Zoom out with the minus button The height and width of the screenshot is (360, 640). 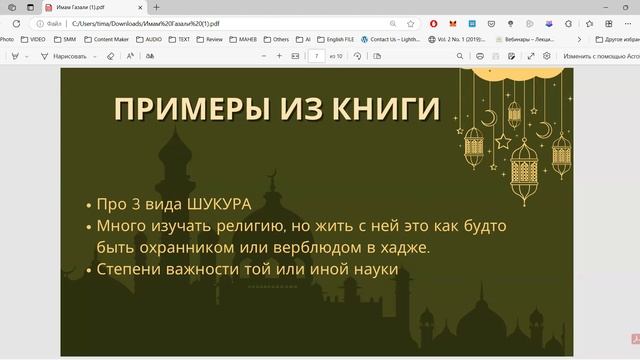click(264, 56)
